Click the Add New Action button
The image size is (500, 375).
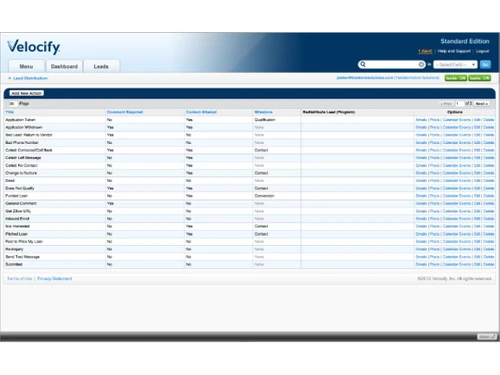click(x=27, y=93)
